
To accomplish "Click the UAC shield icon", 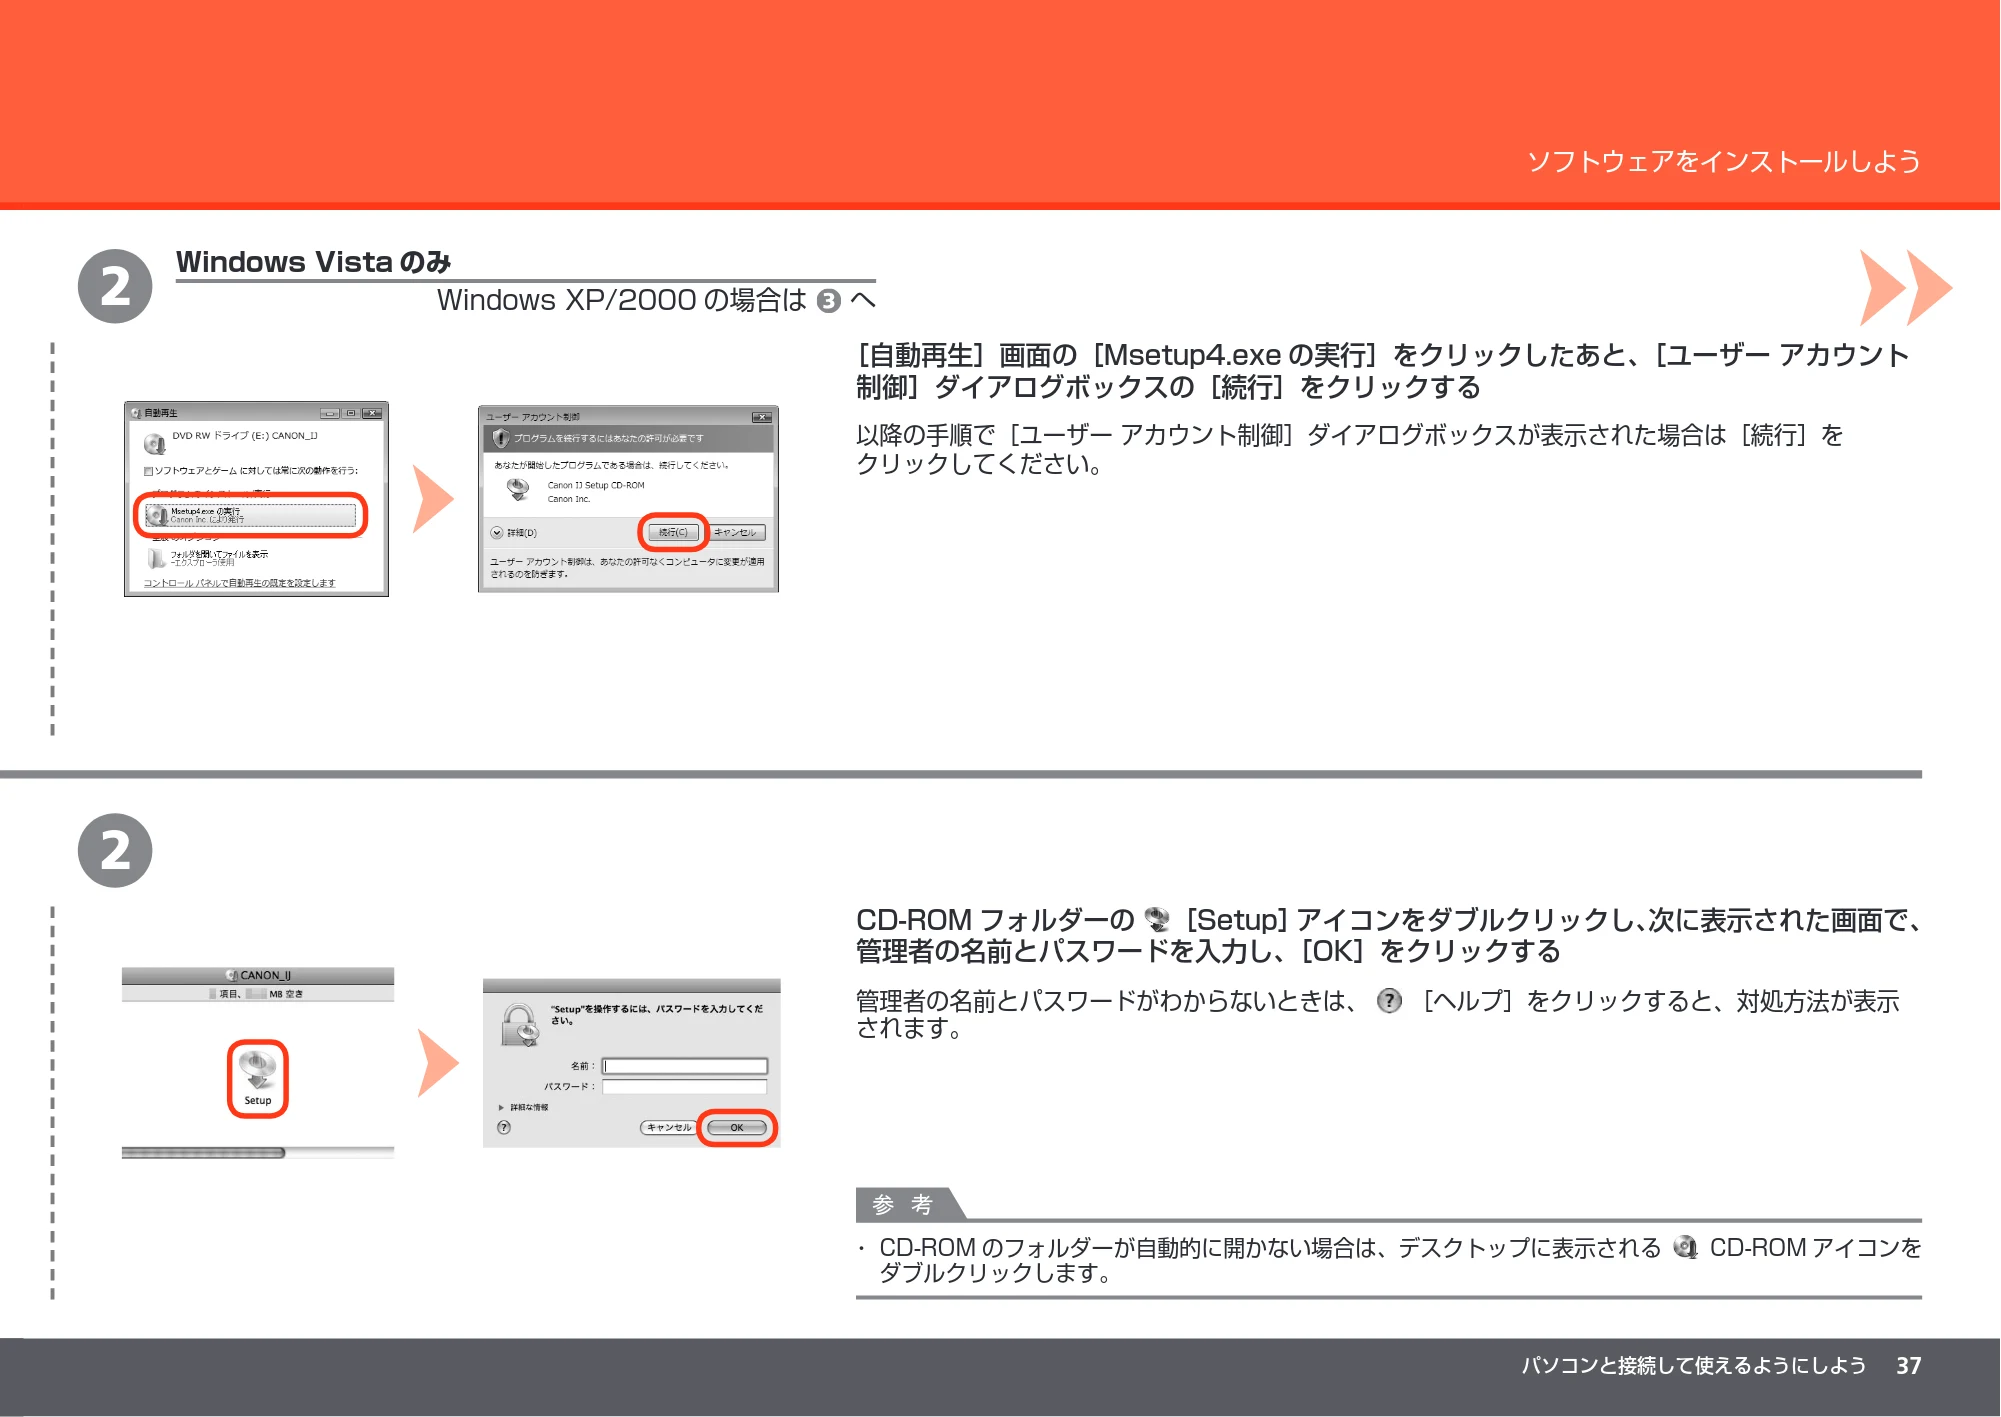I will pos(501,438).
